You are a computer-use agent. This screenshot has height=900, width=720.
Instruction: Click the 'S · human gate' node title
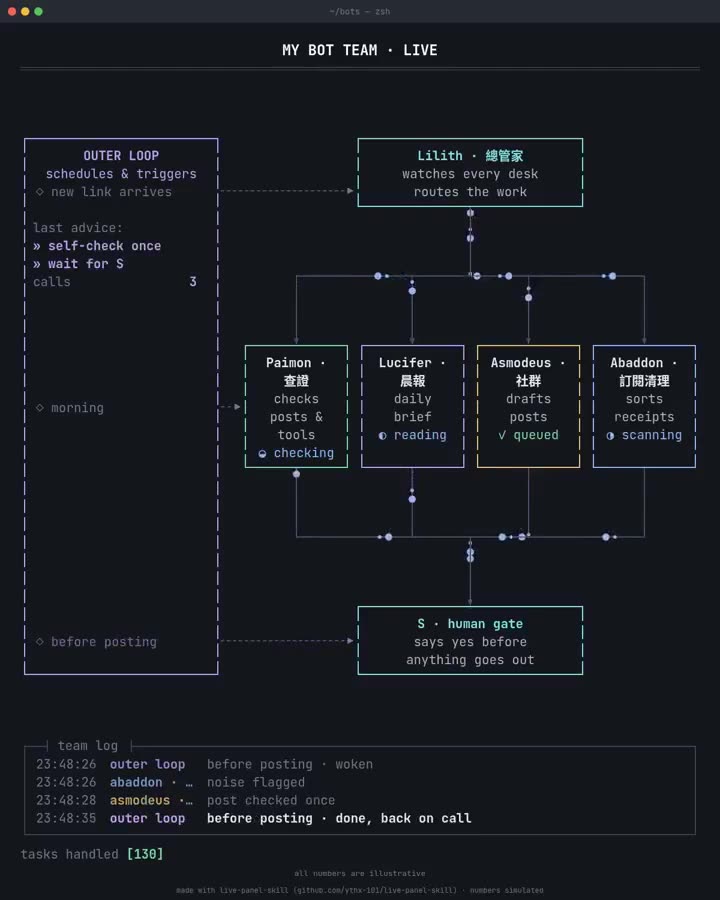[x=470, y=624]
